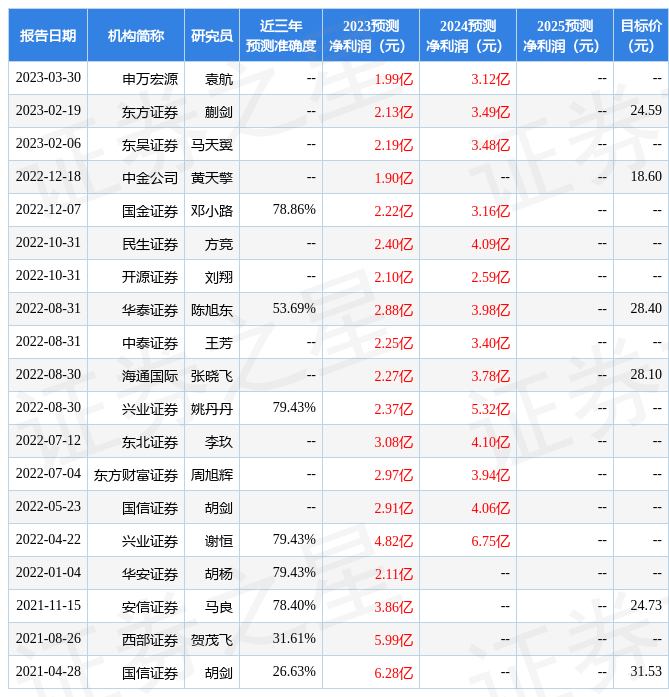The width and height of the screenshot is (669, 697).
Task: Click researcher 刘翔
Action: tap(218, 276)
